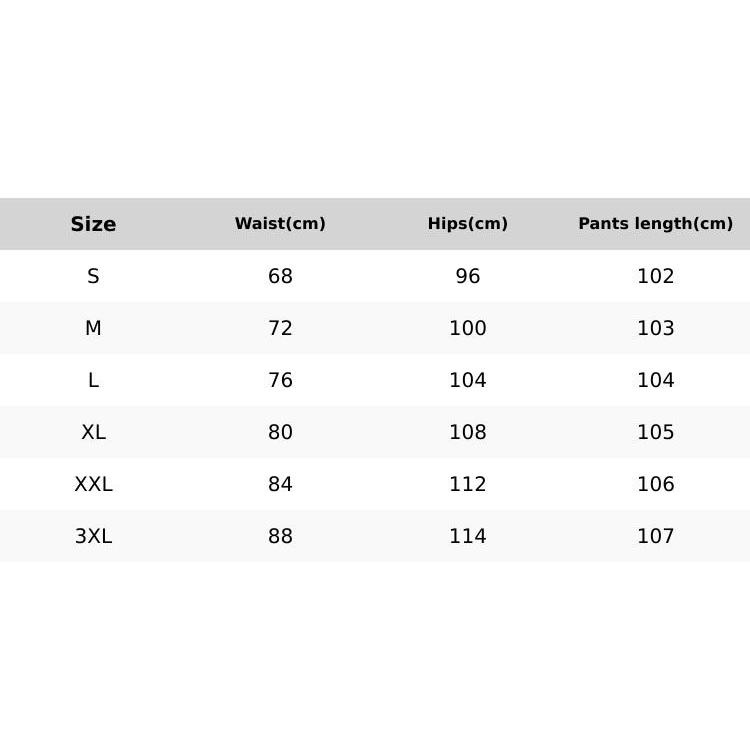
Task: Click waist value 68 for size S
Action: tap(280, 276)
